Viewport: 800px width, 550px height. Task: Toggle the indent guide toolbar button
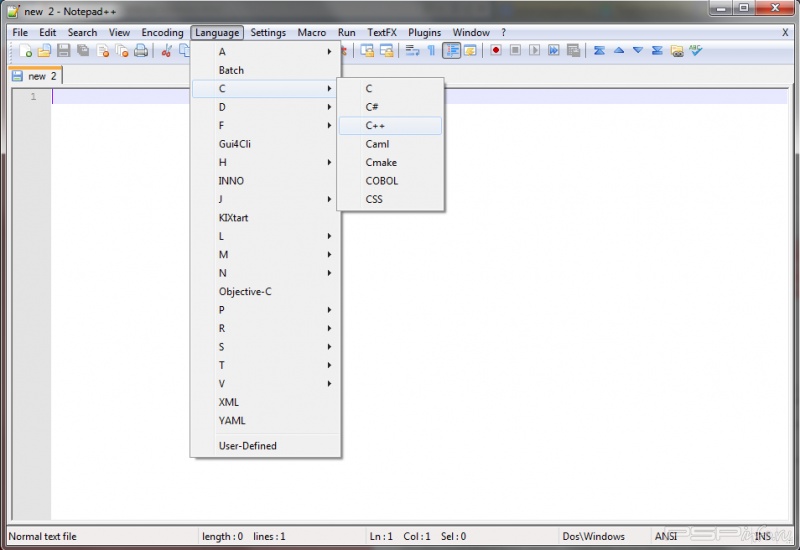pos(451,51)
